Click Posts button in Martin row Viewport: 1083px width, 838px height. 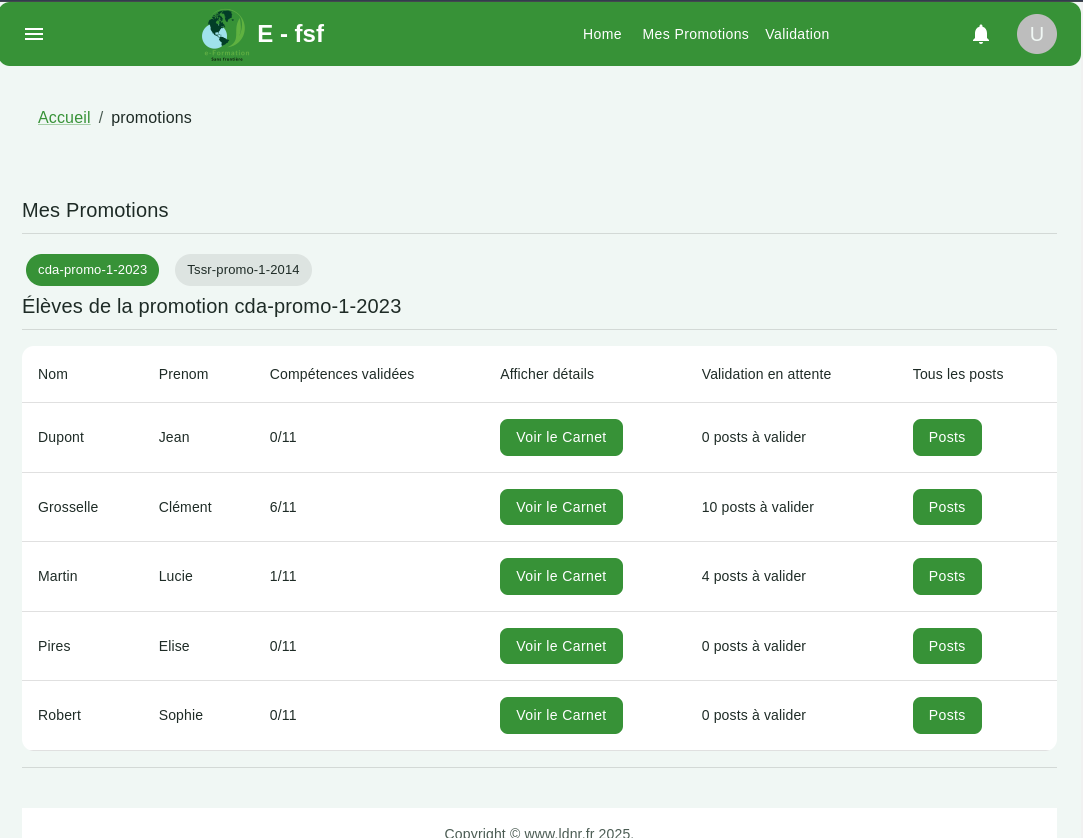coord(946,576)
